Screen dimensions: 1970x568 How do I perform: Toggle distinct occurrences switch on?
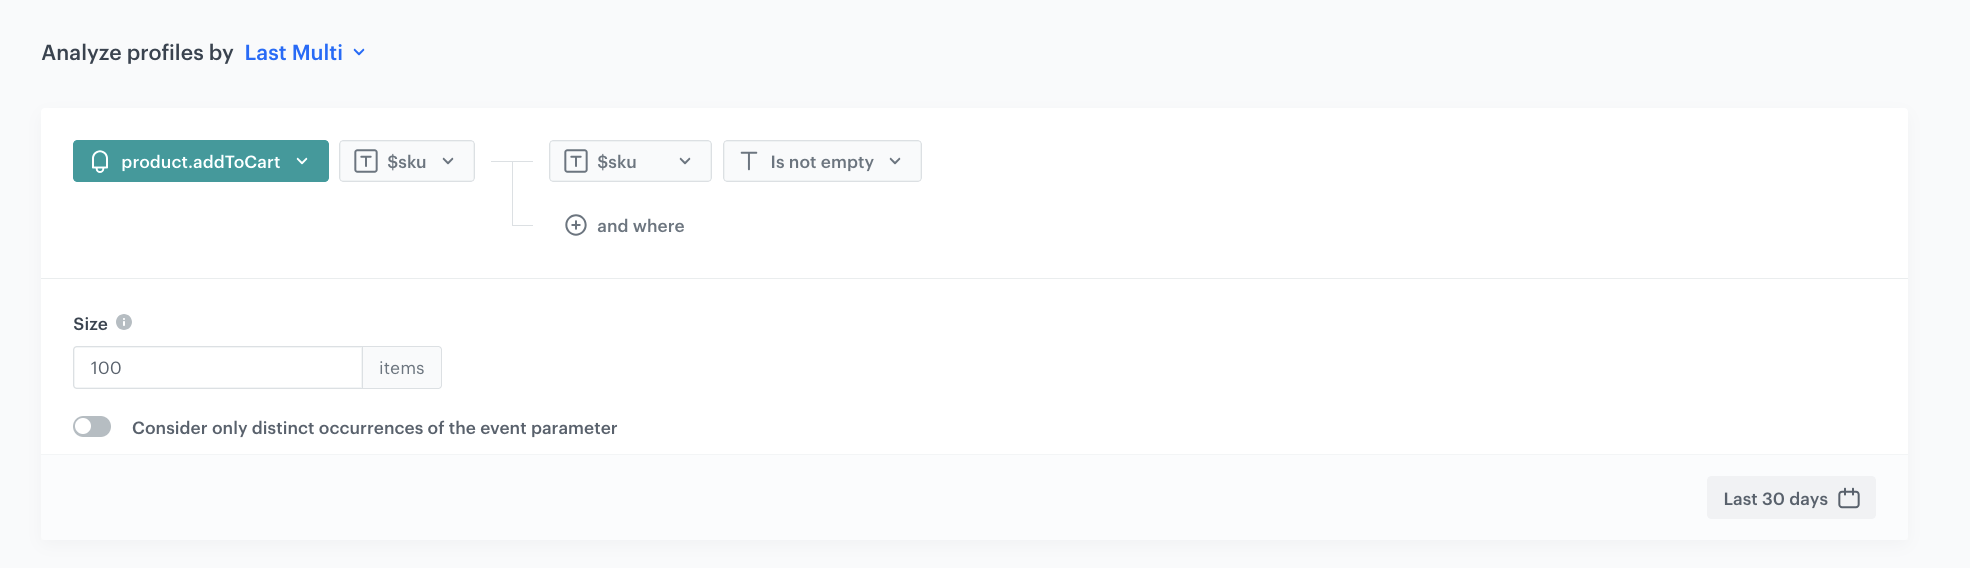pyautogui.click(x=92, y=427)
